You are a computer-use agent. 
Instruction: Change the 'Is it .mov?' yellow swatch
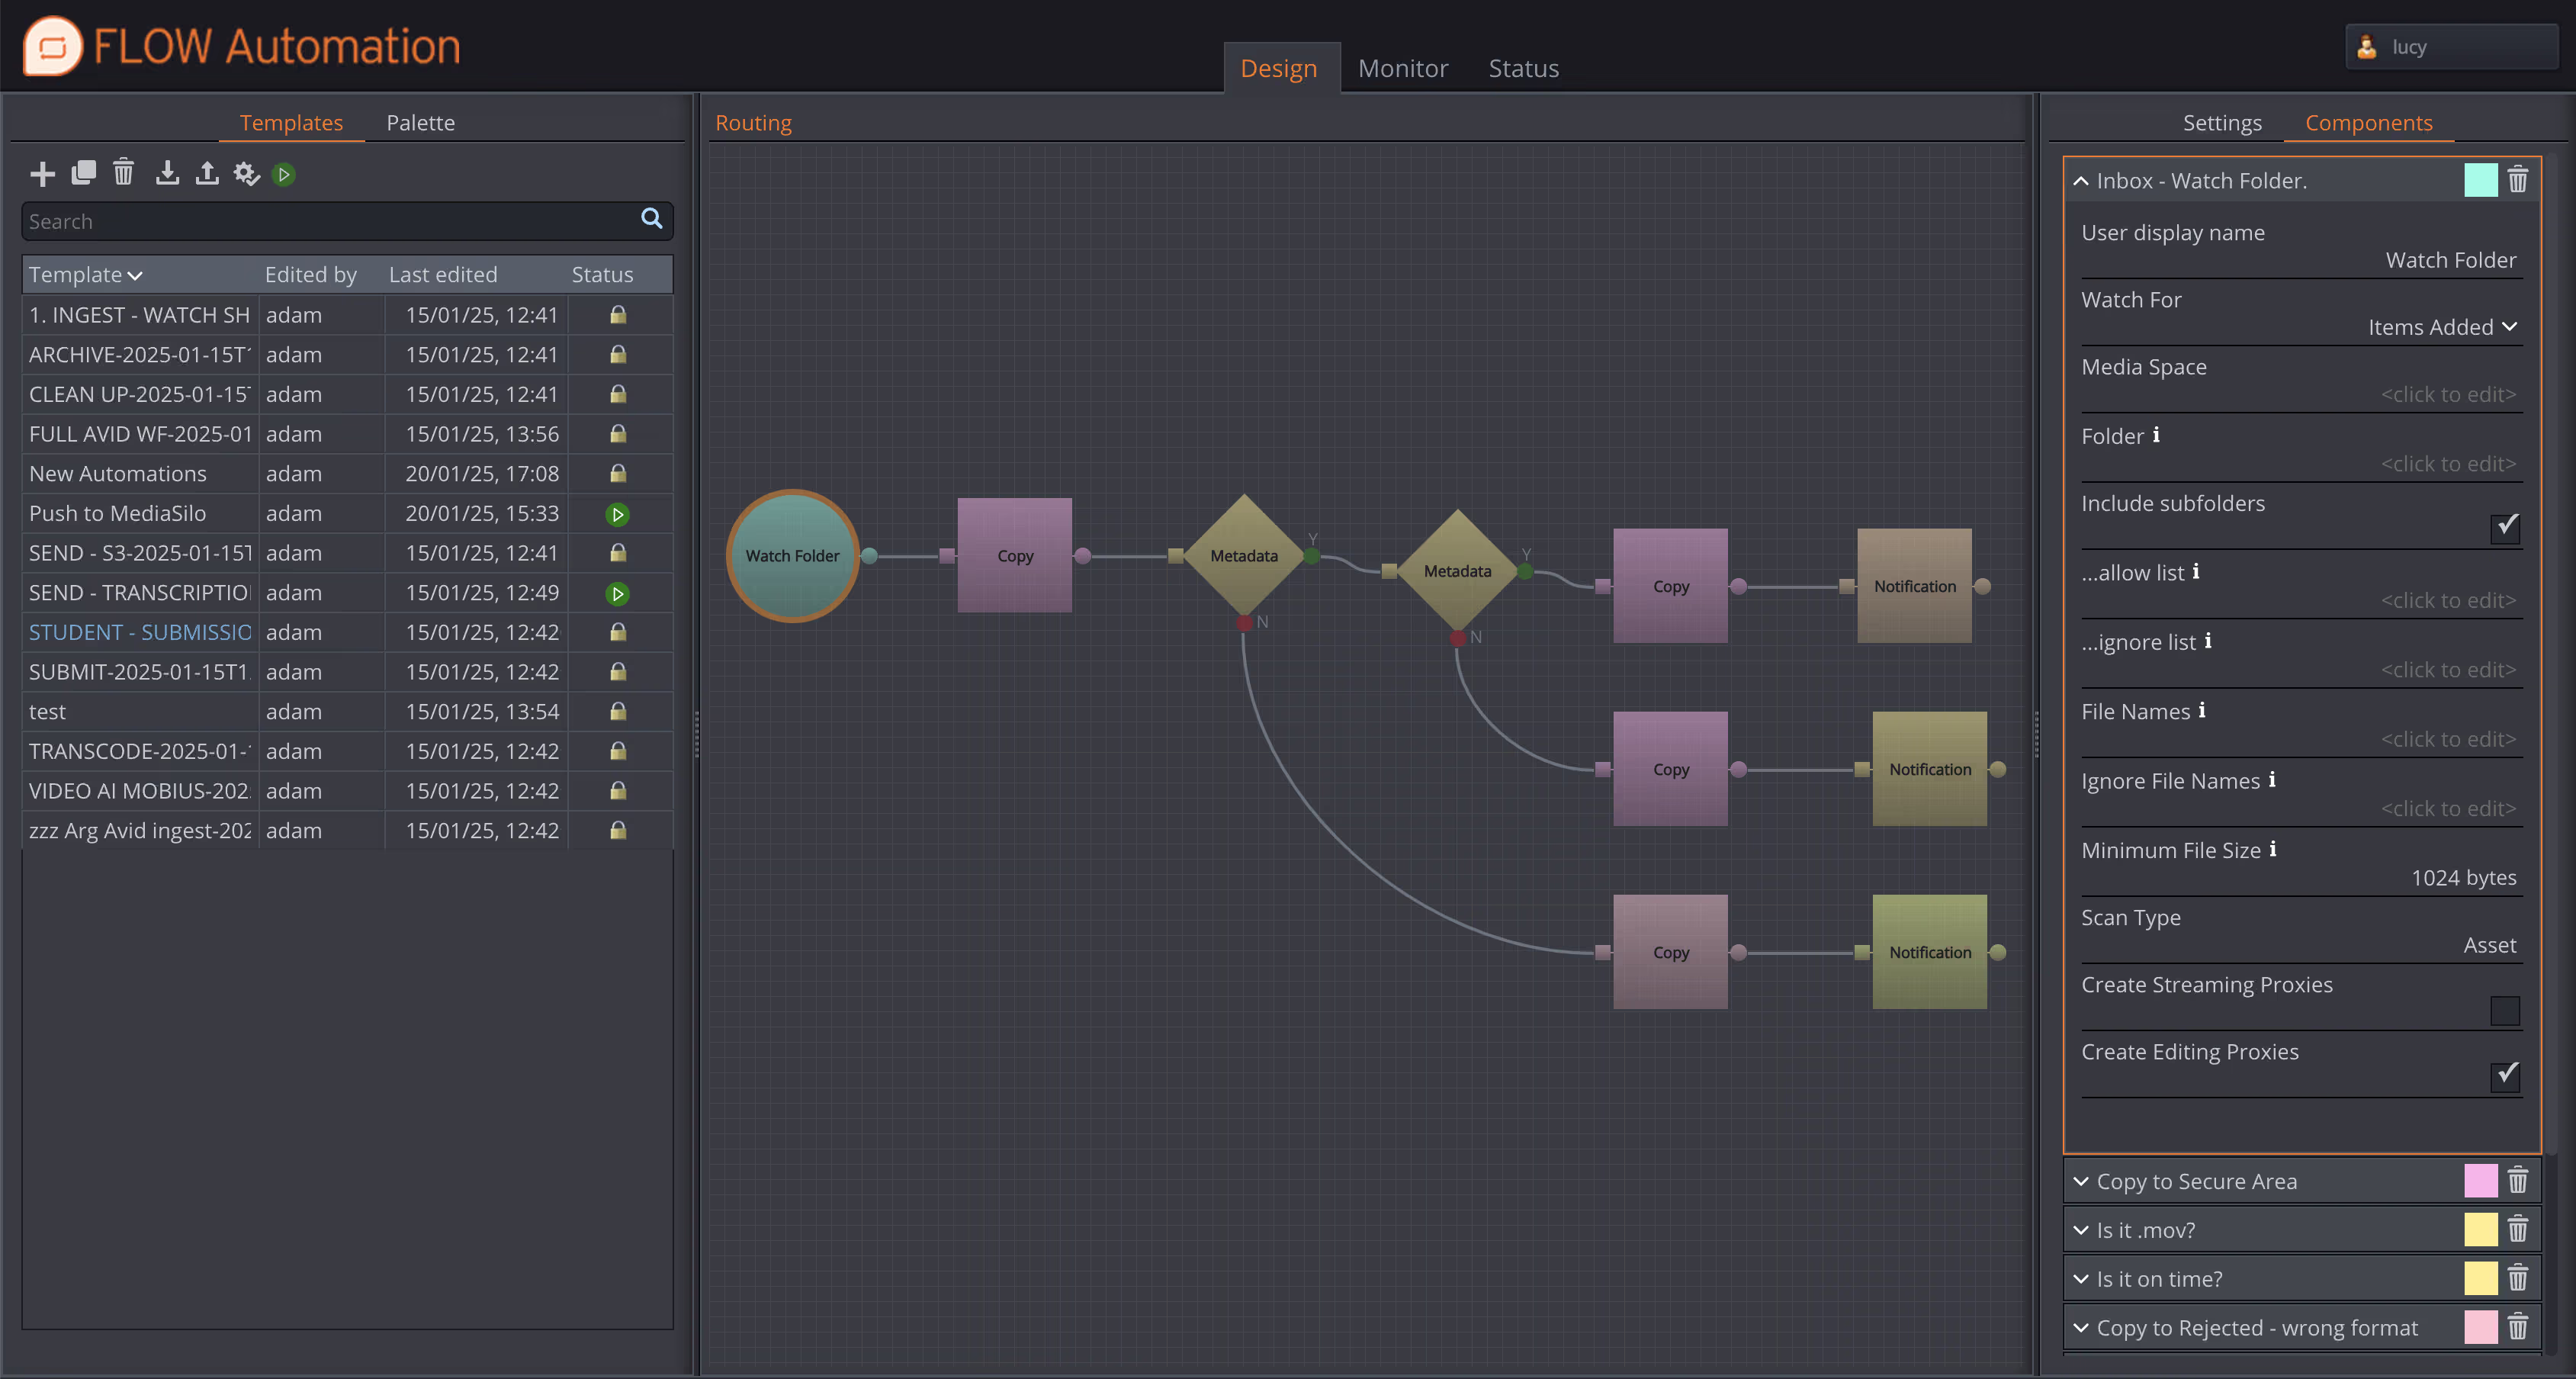tap(2481, 1229)
